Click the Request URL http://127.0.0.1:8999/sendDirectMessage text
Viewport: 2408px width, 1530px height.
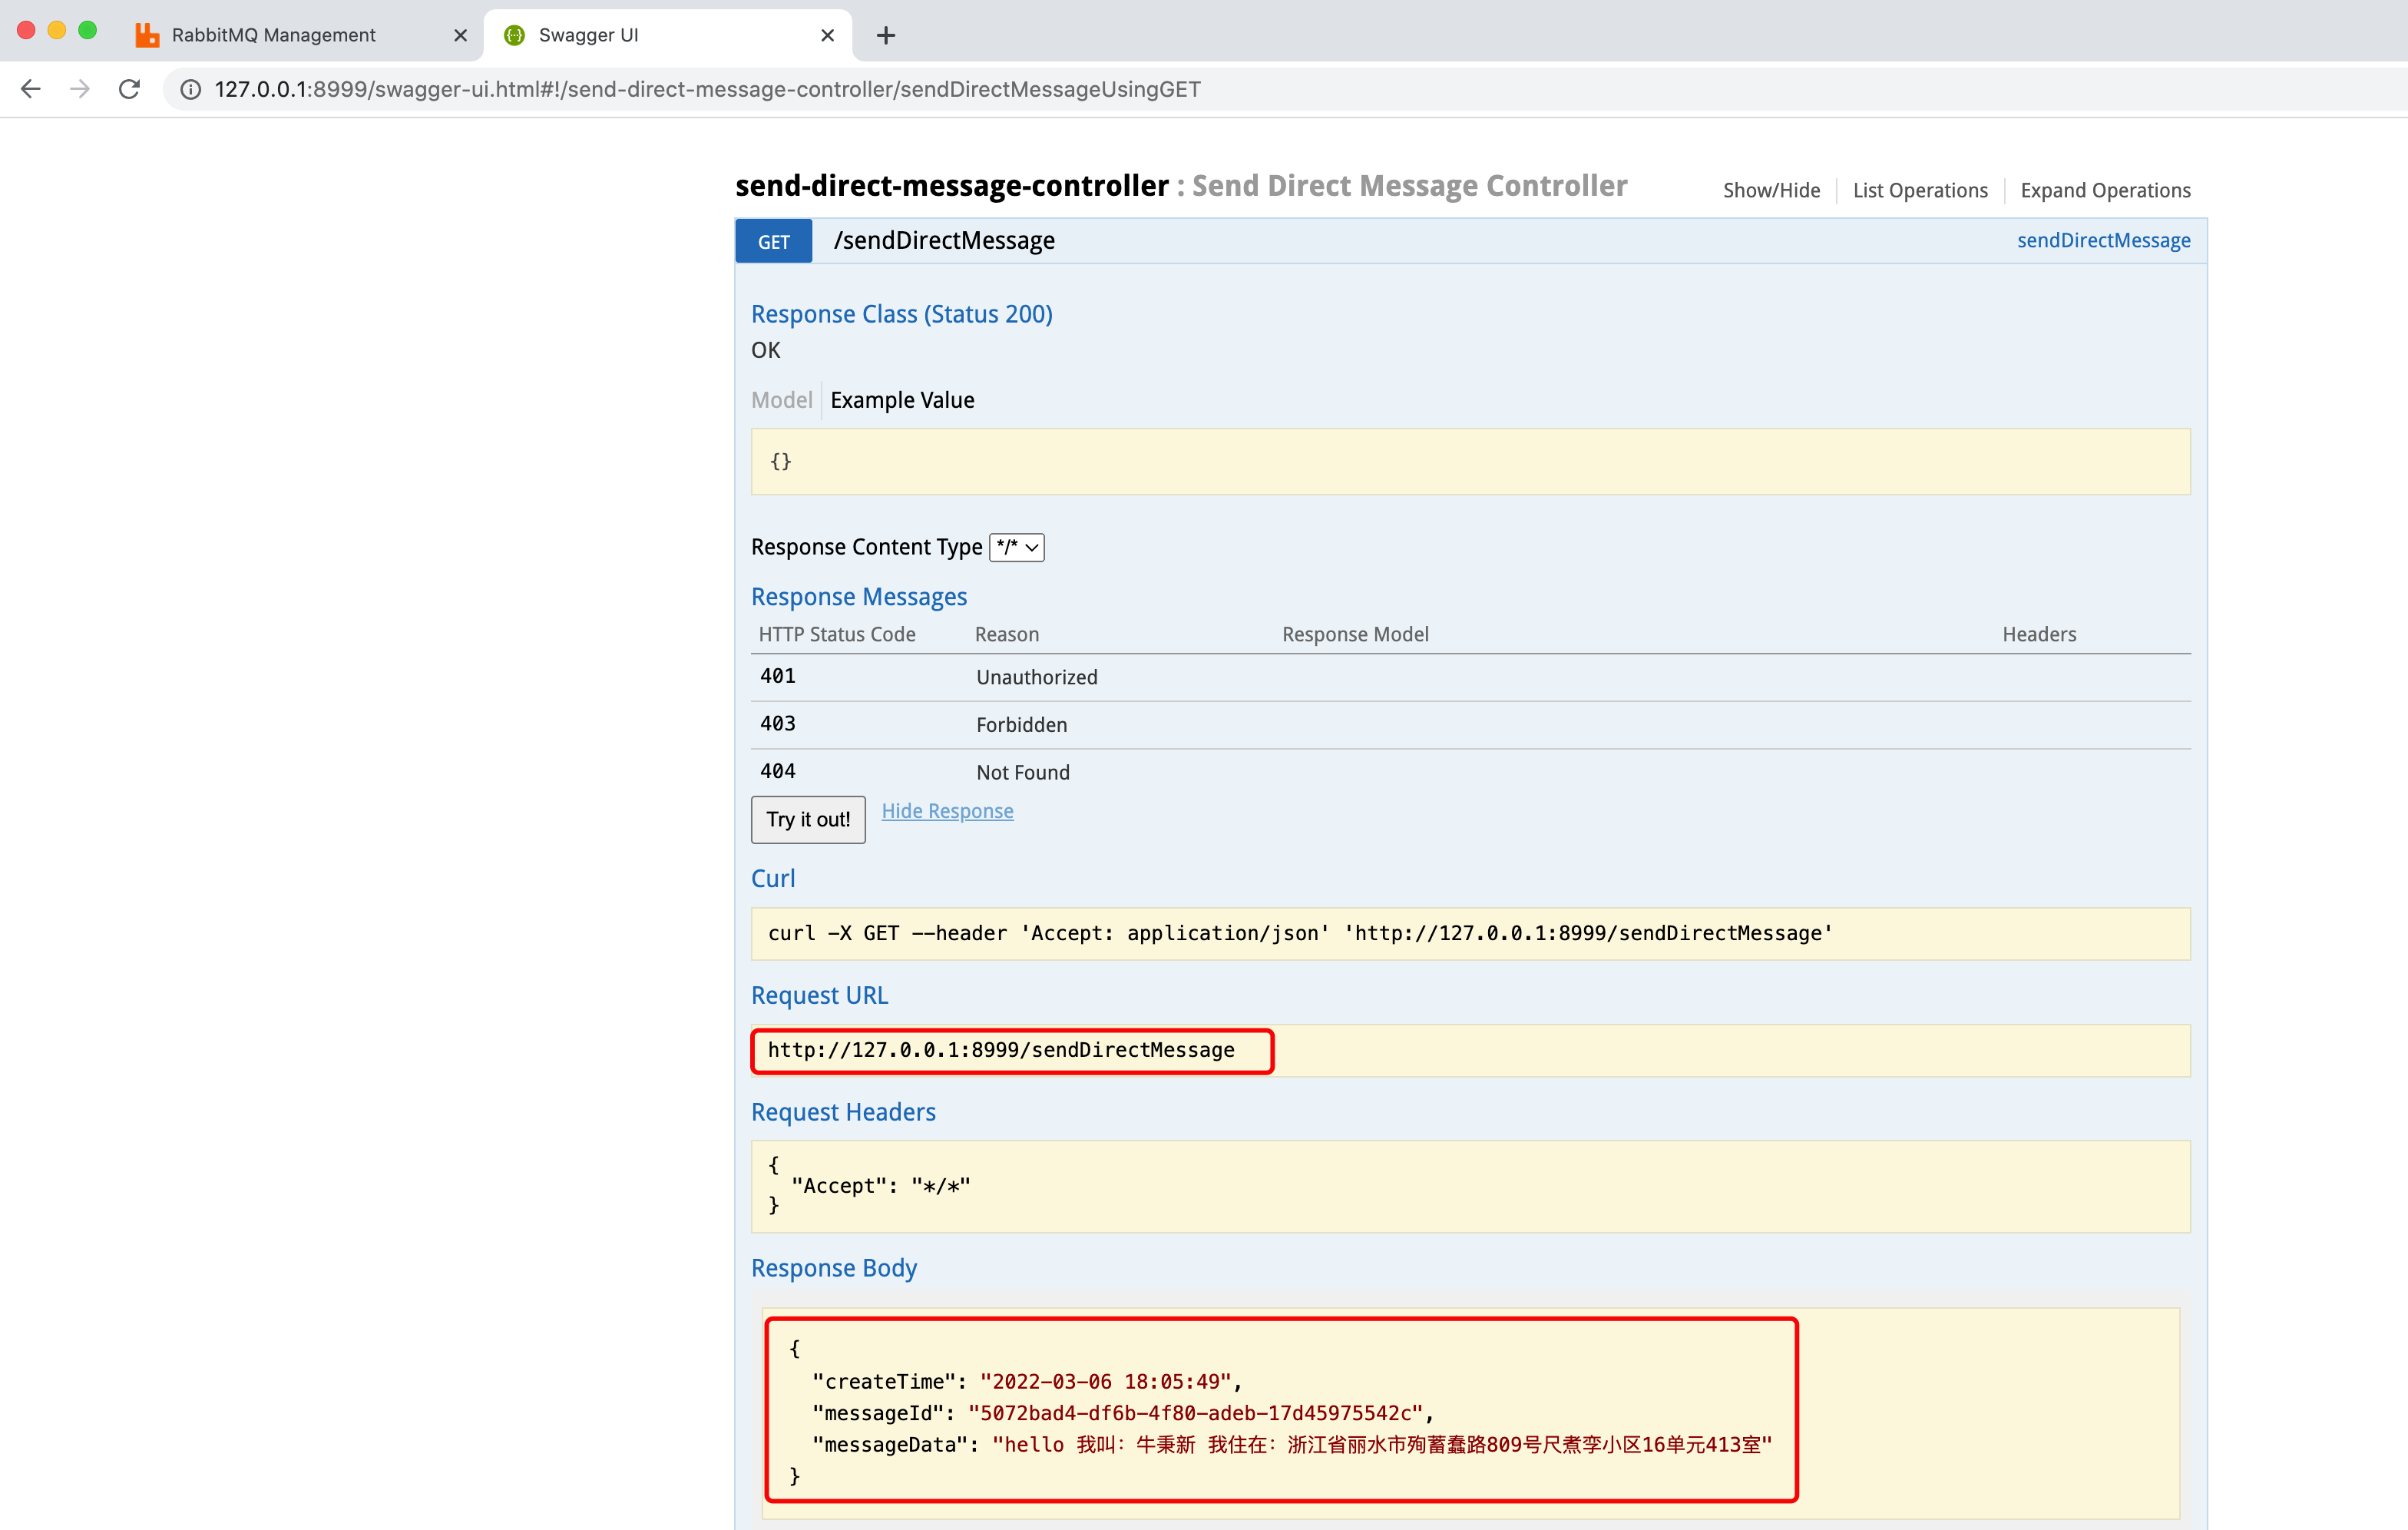coord(1001,1050)
